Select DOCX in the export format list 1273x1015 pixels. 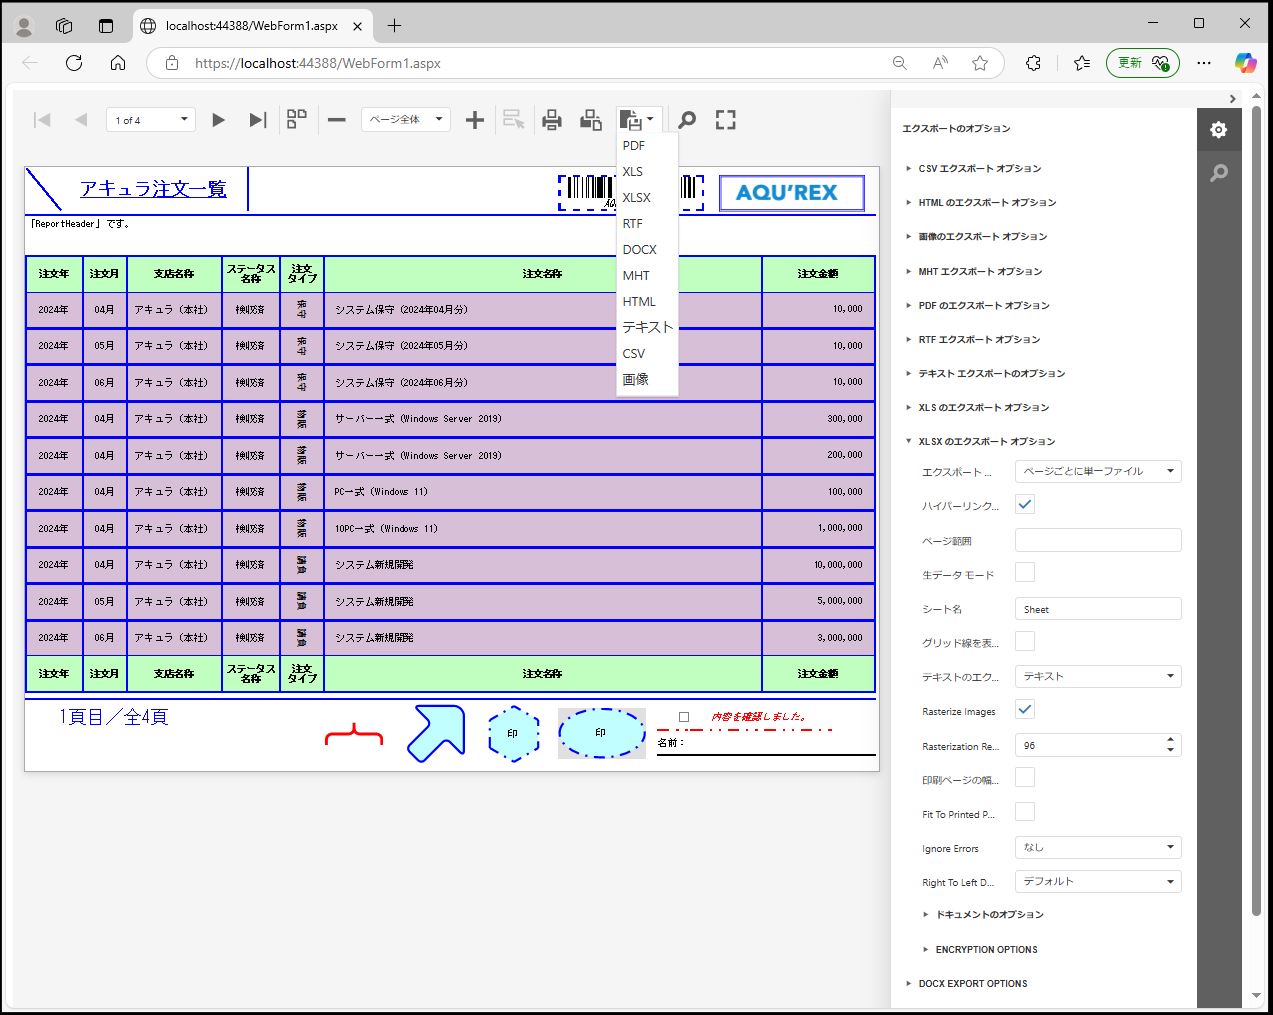(x=640, y=250)
